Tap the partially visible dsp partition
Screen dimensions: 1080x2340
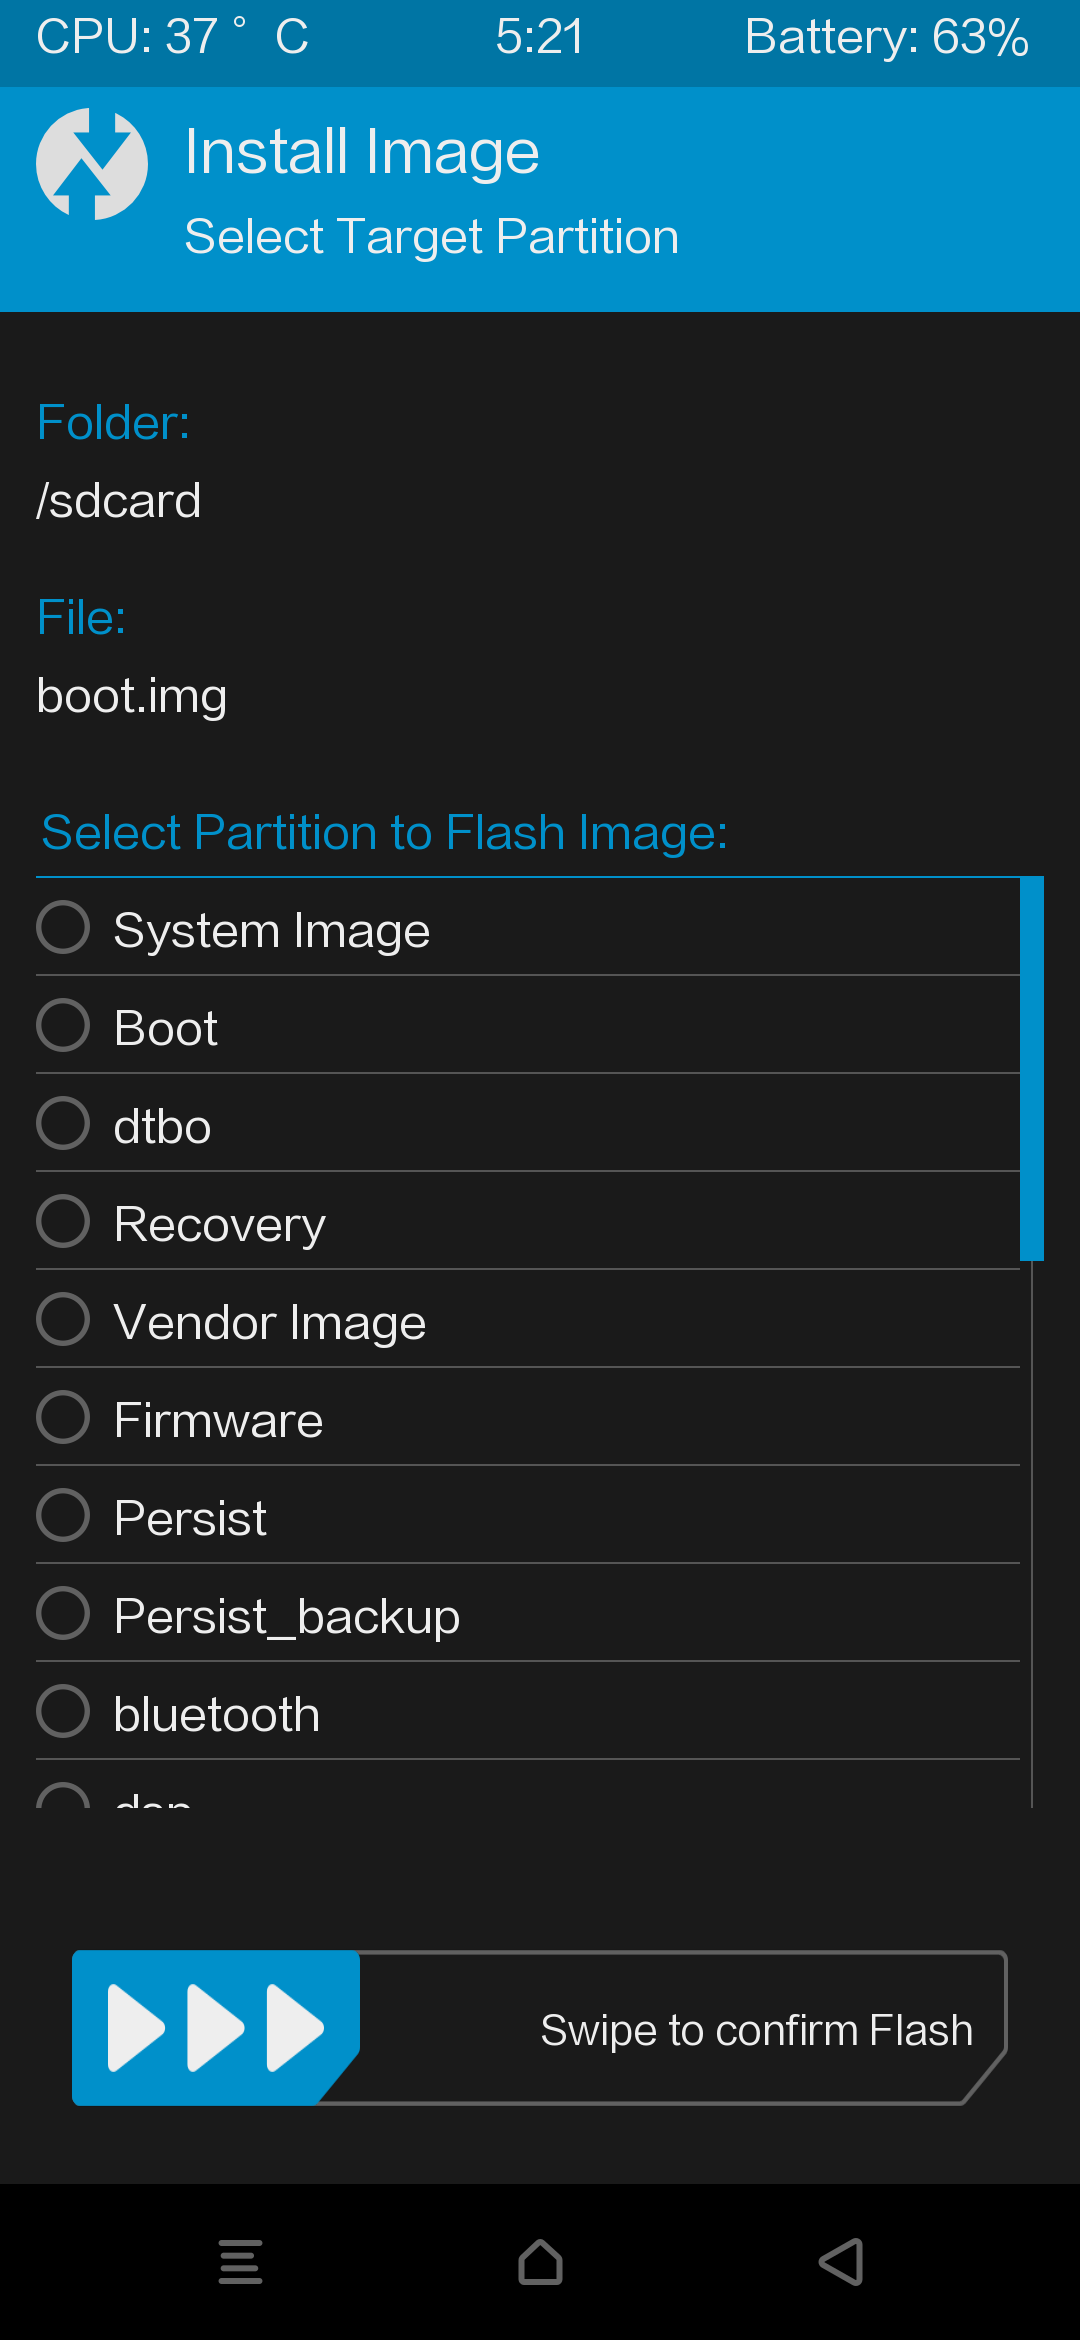[528, 1786]
